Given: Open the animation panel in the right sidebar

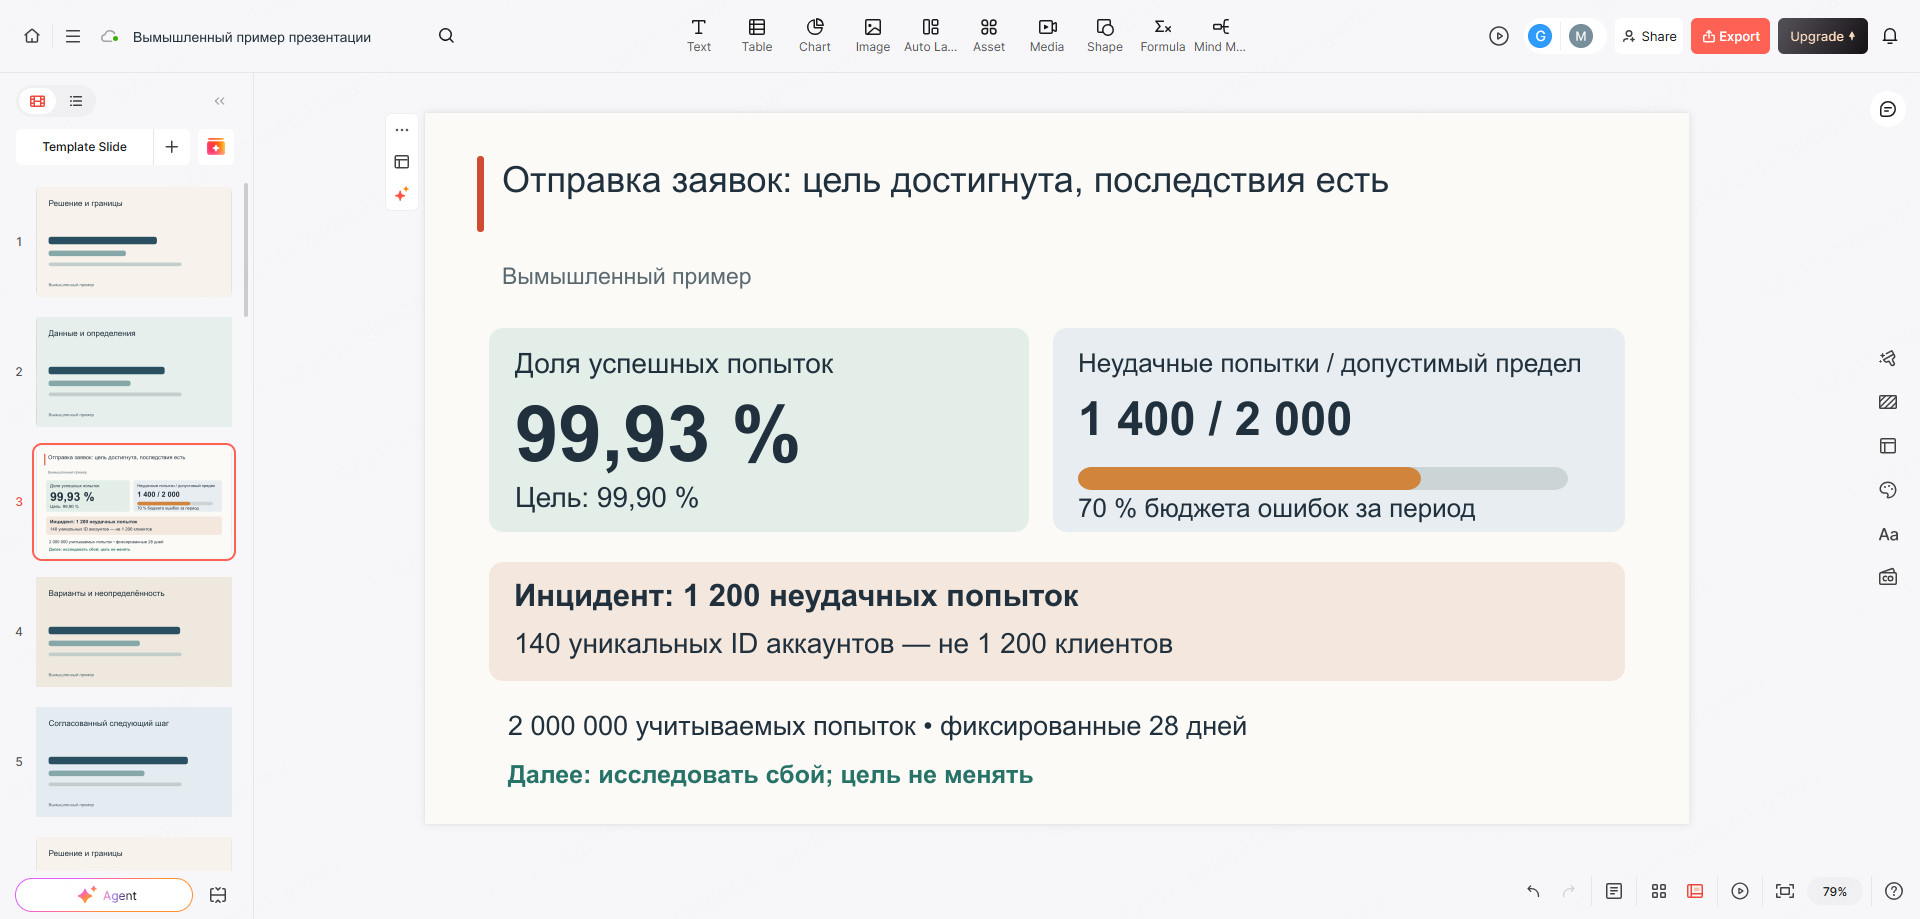Looking at the screenshot, I should click(1888, 358).
